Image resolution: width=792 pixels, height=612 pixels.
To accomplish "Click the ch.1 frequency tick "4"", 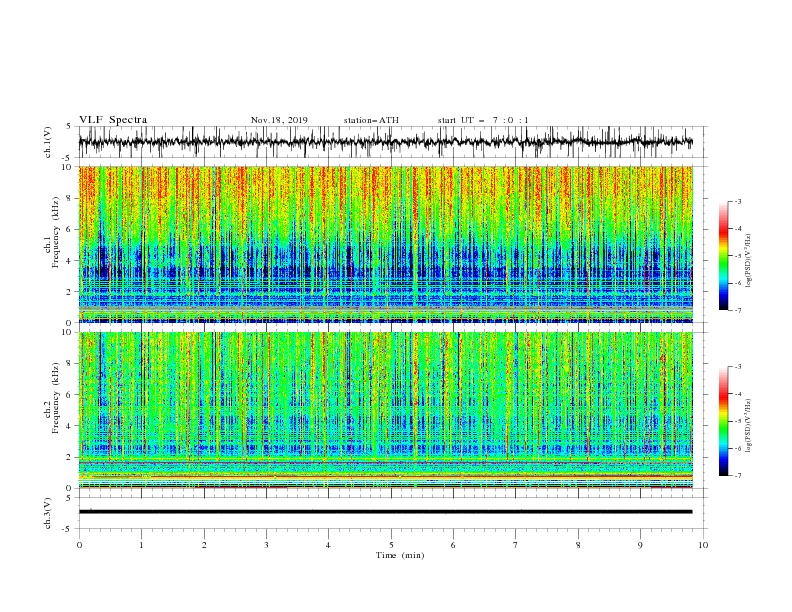I will (x=71, y=261).
